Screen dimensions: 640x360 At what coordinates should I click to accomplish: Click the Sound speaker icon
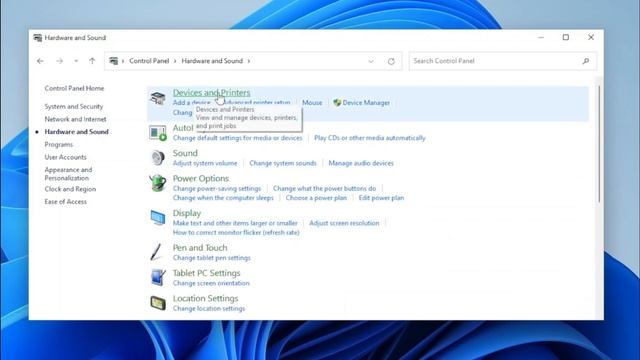coord(158,158)
